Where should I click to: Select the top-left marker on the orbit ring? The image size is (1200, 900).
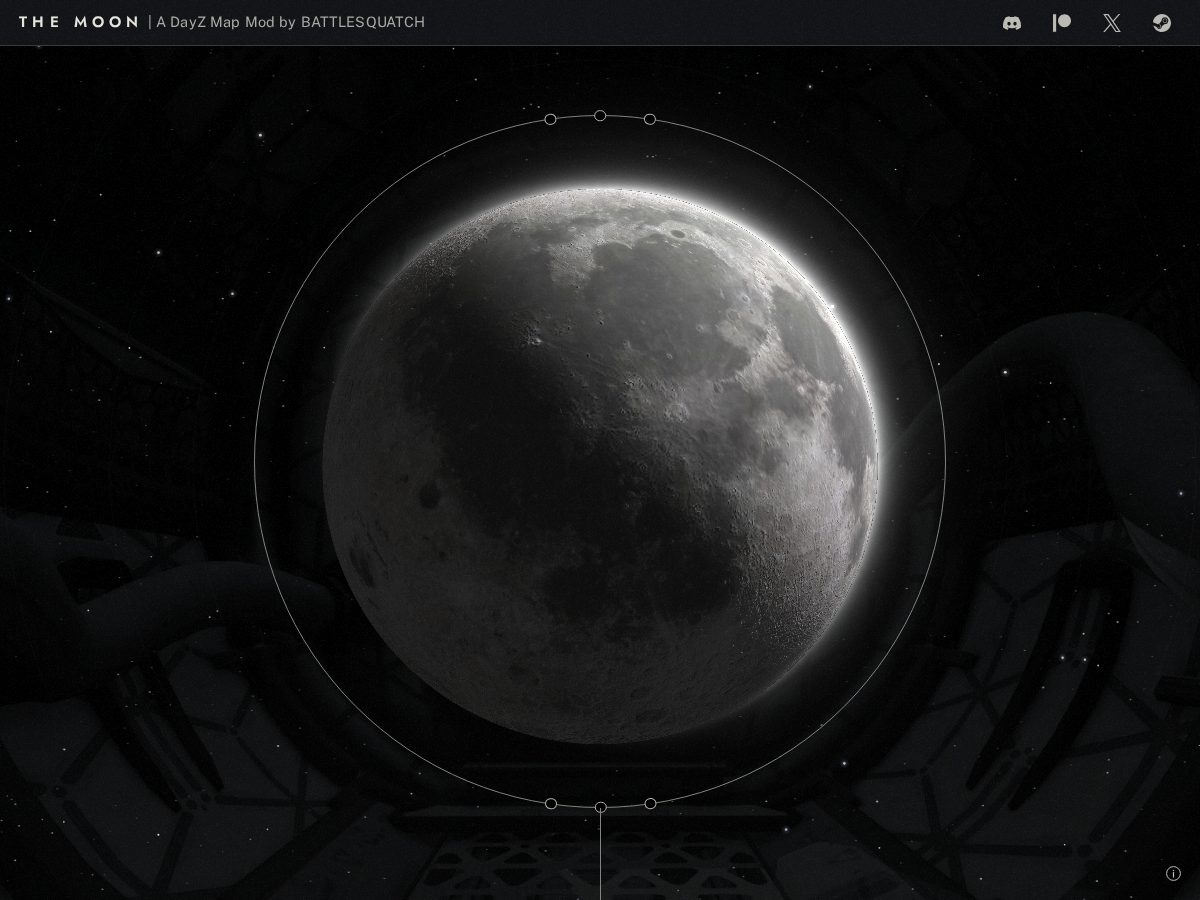click(x=550, y=119)
